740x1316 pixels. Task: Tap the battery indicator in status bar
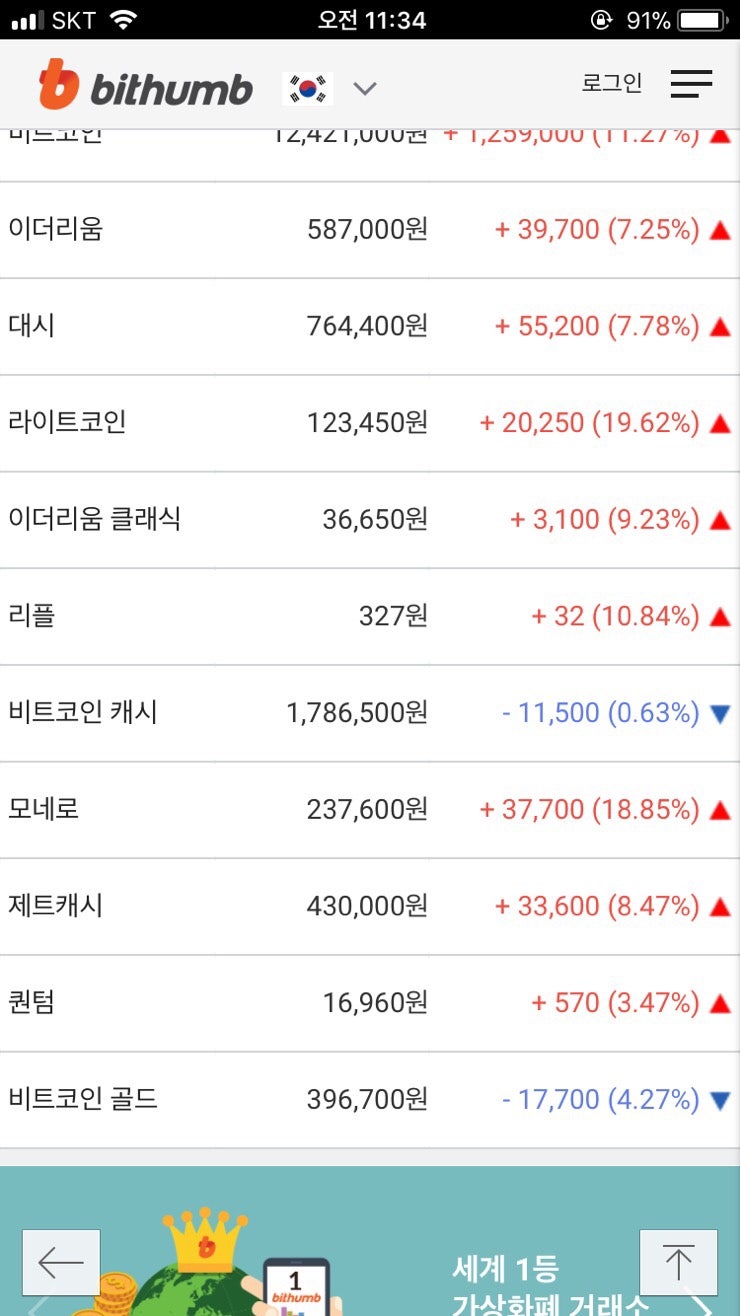click(701, 18)
